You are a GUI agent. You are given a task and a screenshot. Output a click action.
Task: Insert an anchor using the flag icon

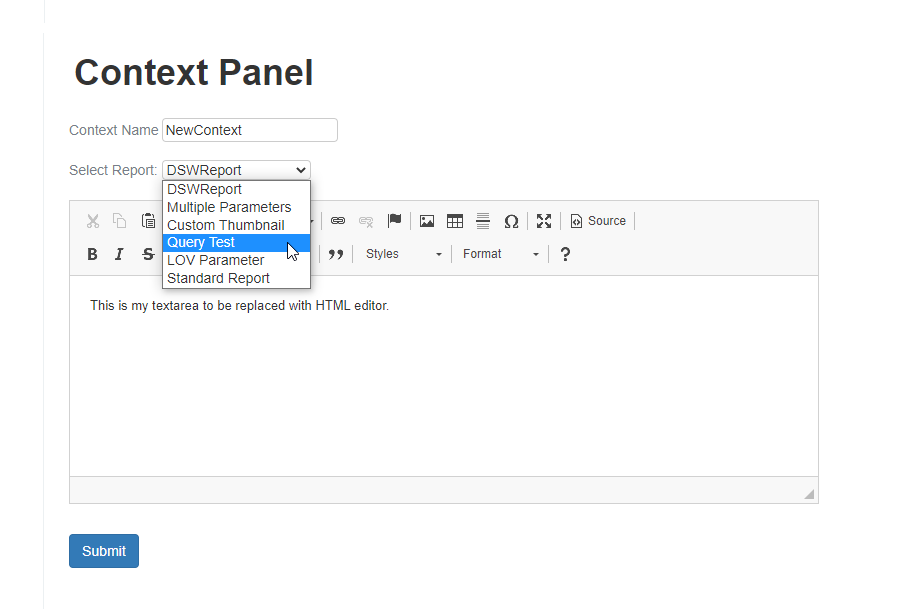(394, 221)
